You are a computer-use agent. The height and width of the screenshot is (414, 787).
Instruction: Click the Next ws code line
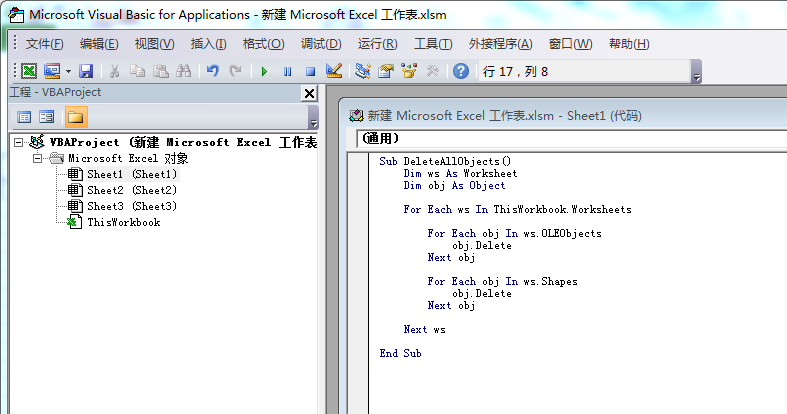pyautogui.click(x=424, y=330)
